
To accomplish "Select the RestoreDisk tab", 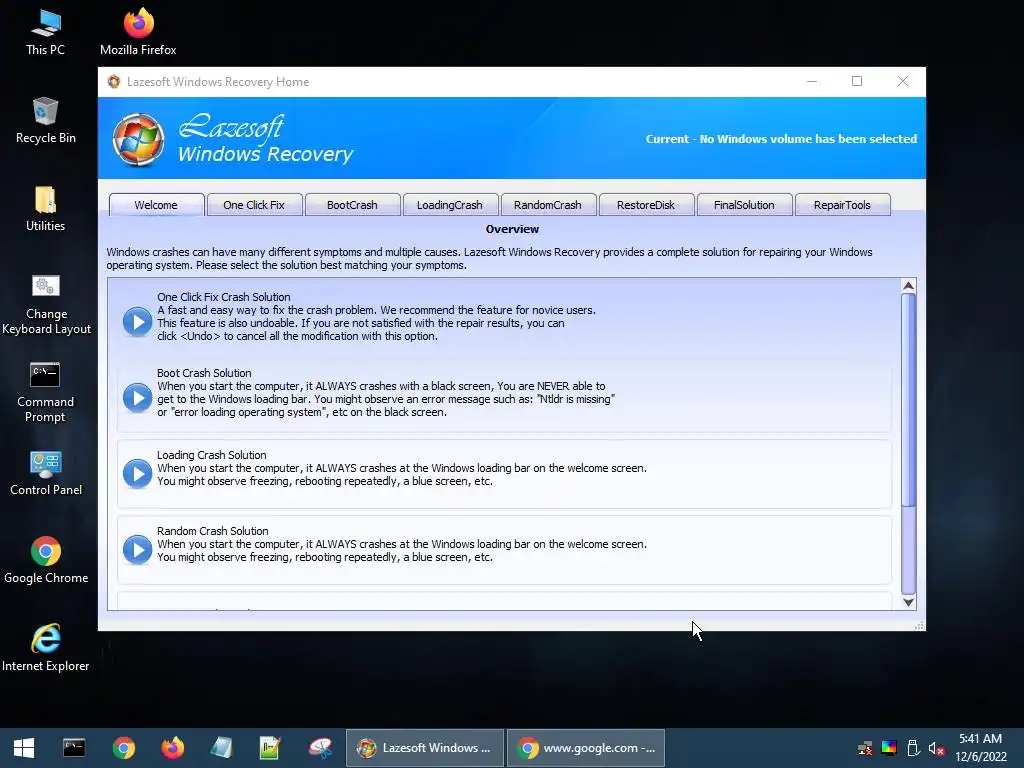I will click(x=646, y=204).
